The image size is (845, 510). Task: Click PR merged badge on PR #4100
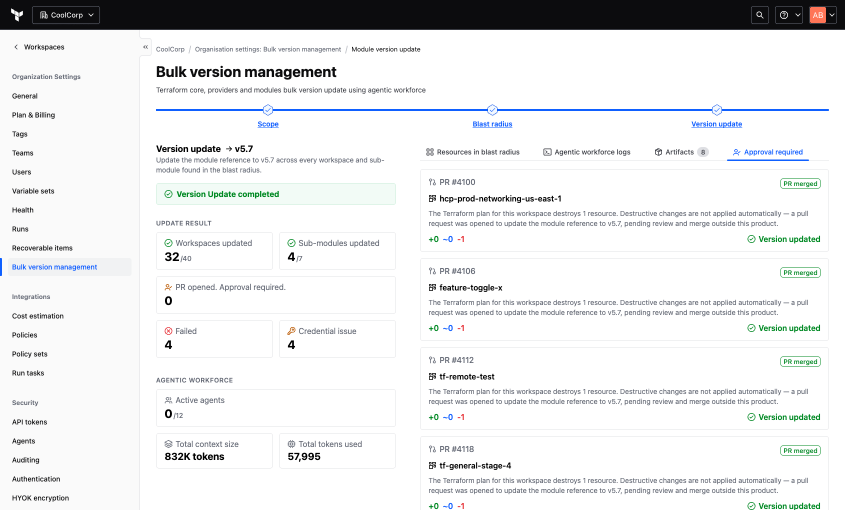(800, 184)
